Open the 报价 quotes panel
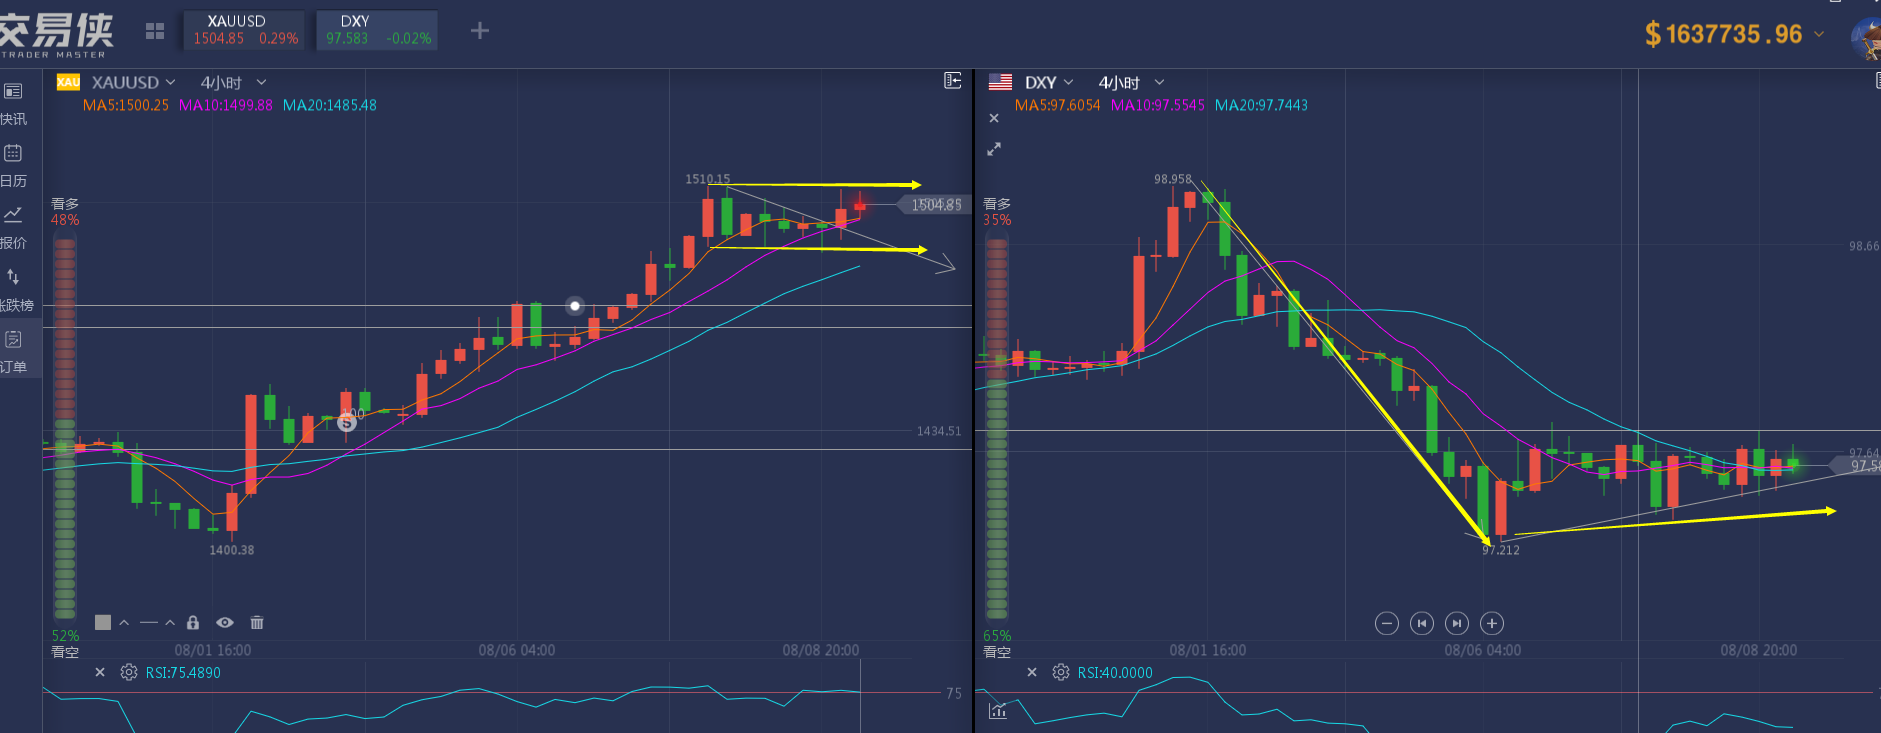Screen dimensions: 1881x733 pyautogui.click(x=13, y=226)
